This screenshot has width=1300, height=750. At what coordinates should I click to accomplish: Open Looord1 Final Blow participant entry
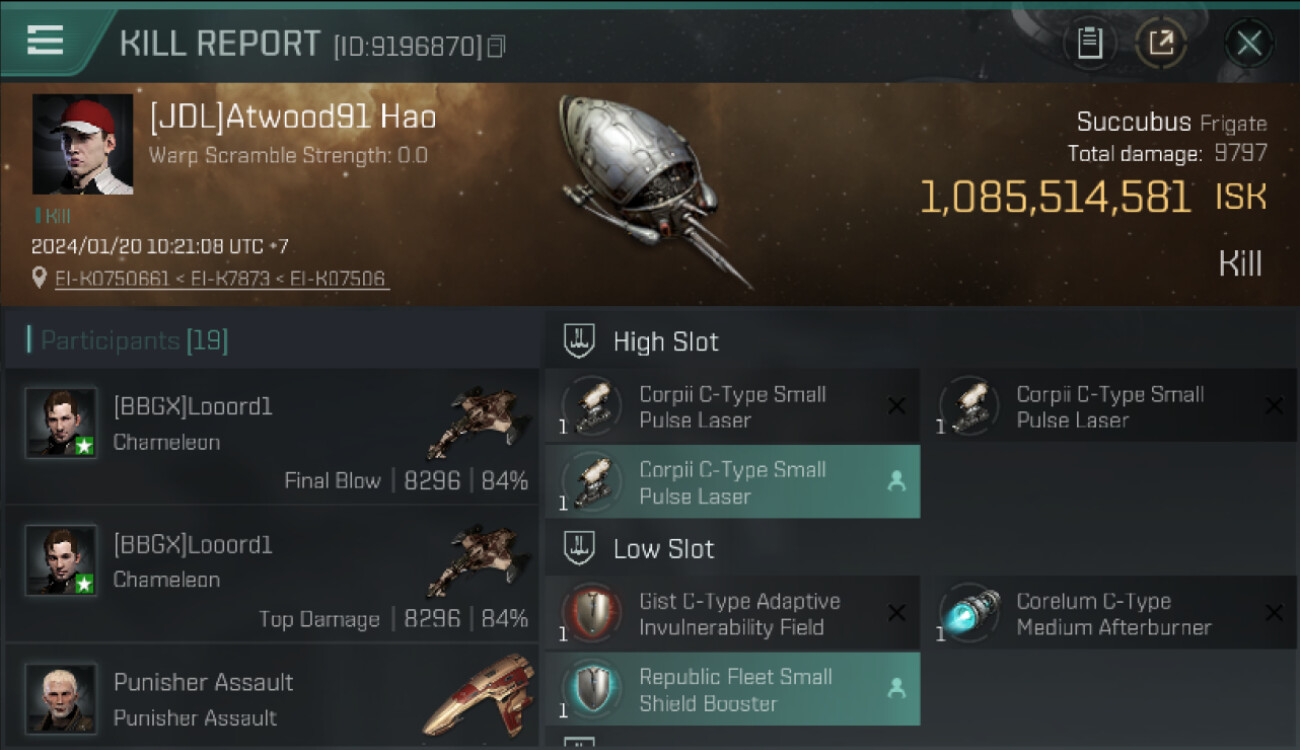(271, 437)
